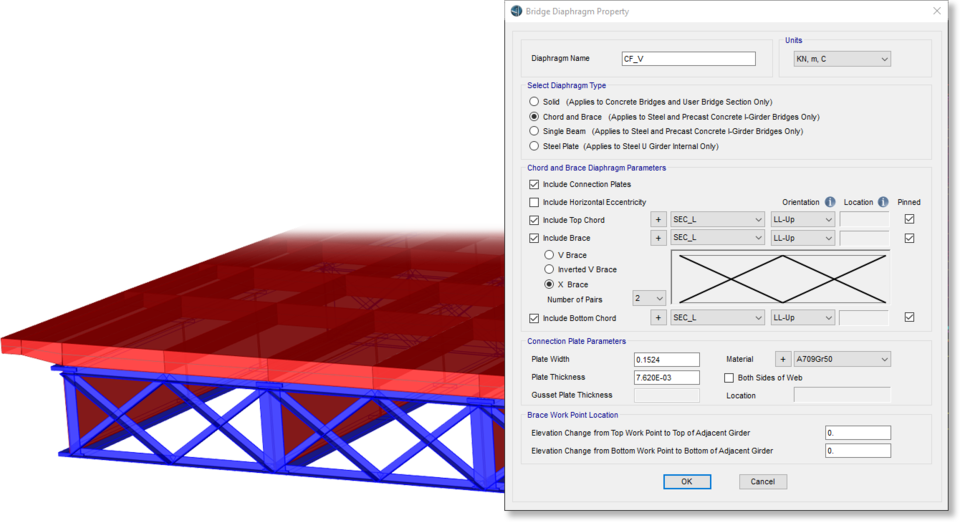
Task: Click plus button beside Top Chord section
Action: point(658,220)
